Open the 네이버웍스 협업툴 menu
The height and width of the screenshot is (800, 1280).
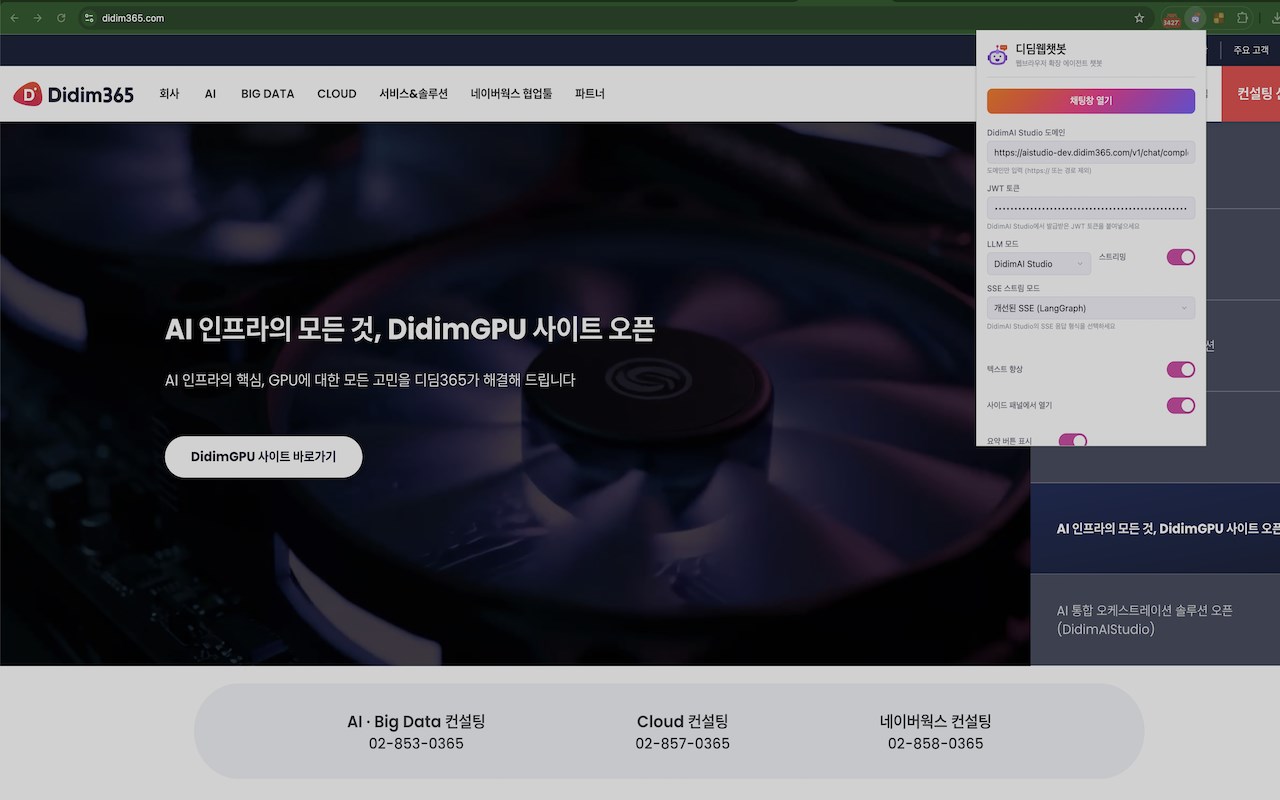(x=511, y=94)
